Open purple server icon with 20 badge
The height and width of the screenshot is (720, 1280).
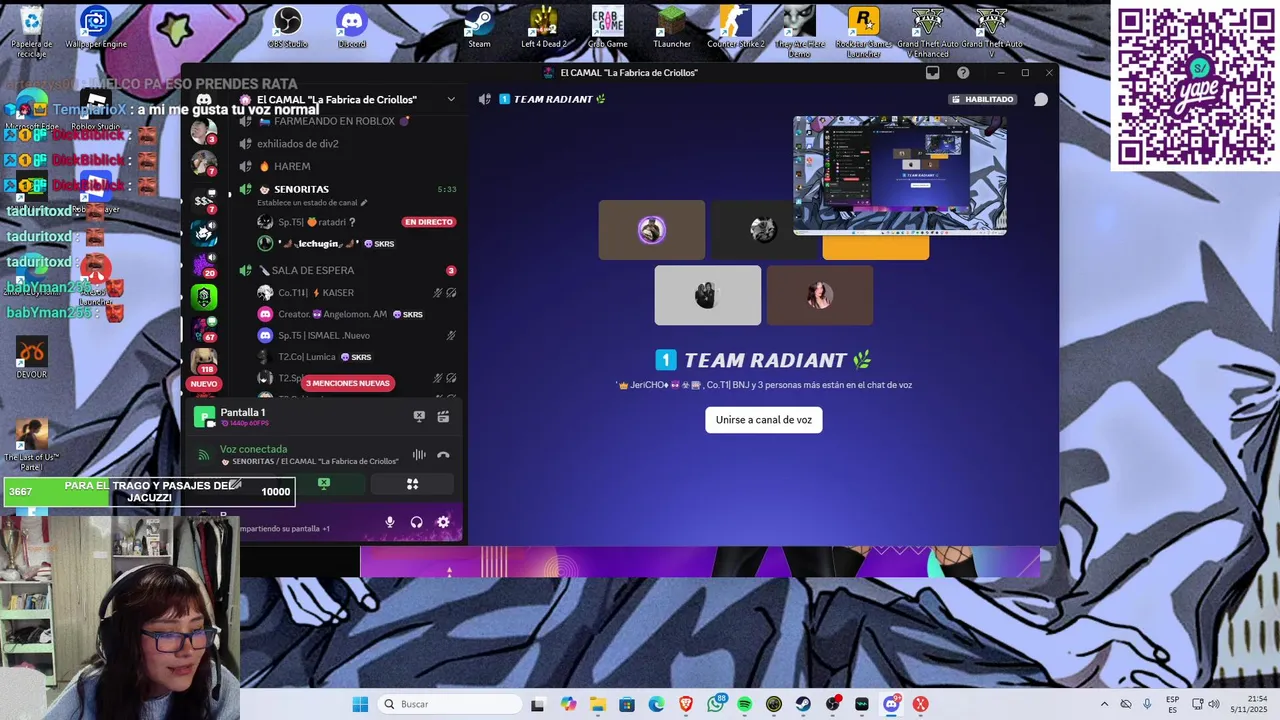204,265
